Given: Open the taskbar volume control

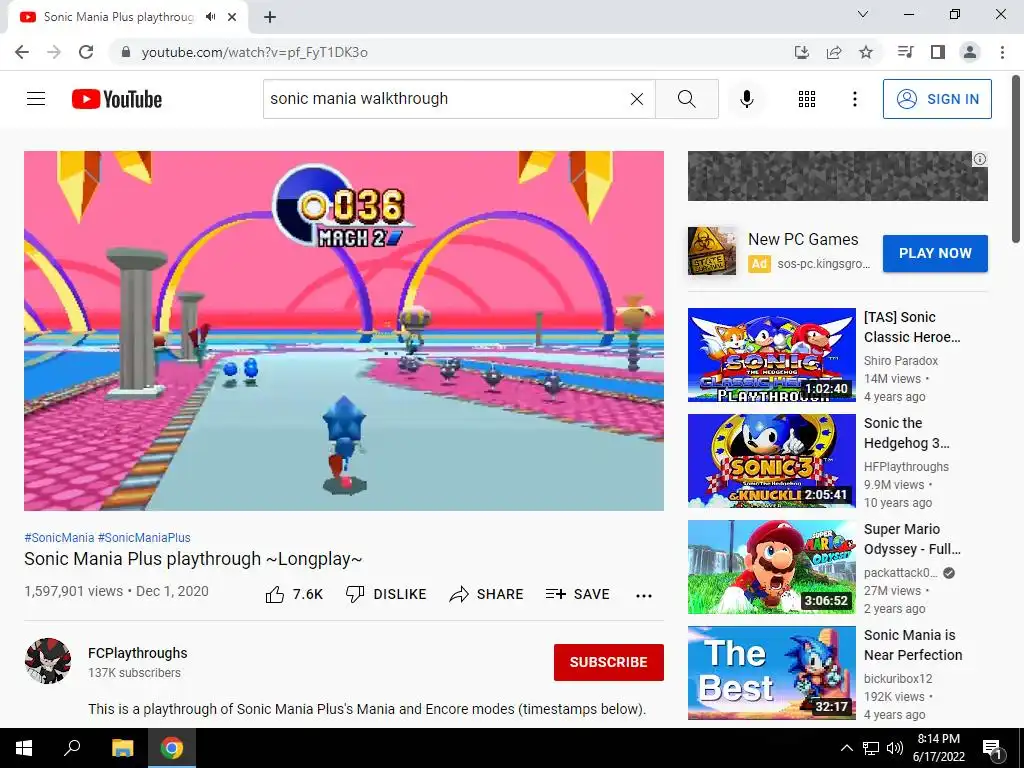Looking at the screenshot, I should click(895, 748).
